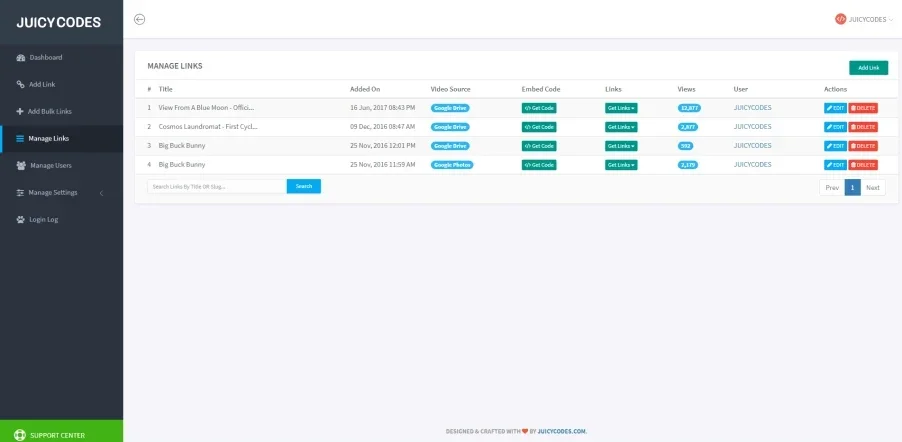The width and height of the screenshot is (902, 442).
Task: Click the Manage Users people icon
Action: (x=21, y=166)
